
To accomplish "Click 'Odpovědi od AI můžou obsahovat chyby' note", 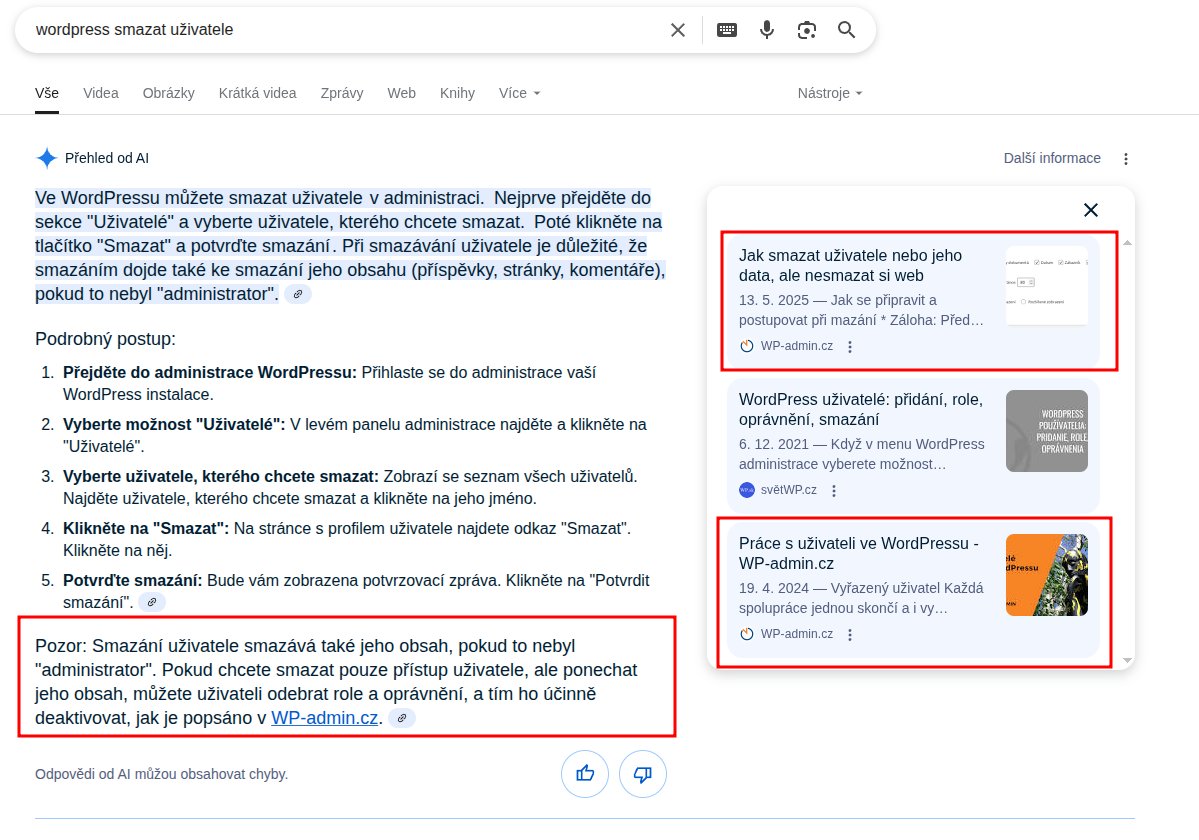I will coord(161,774).
